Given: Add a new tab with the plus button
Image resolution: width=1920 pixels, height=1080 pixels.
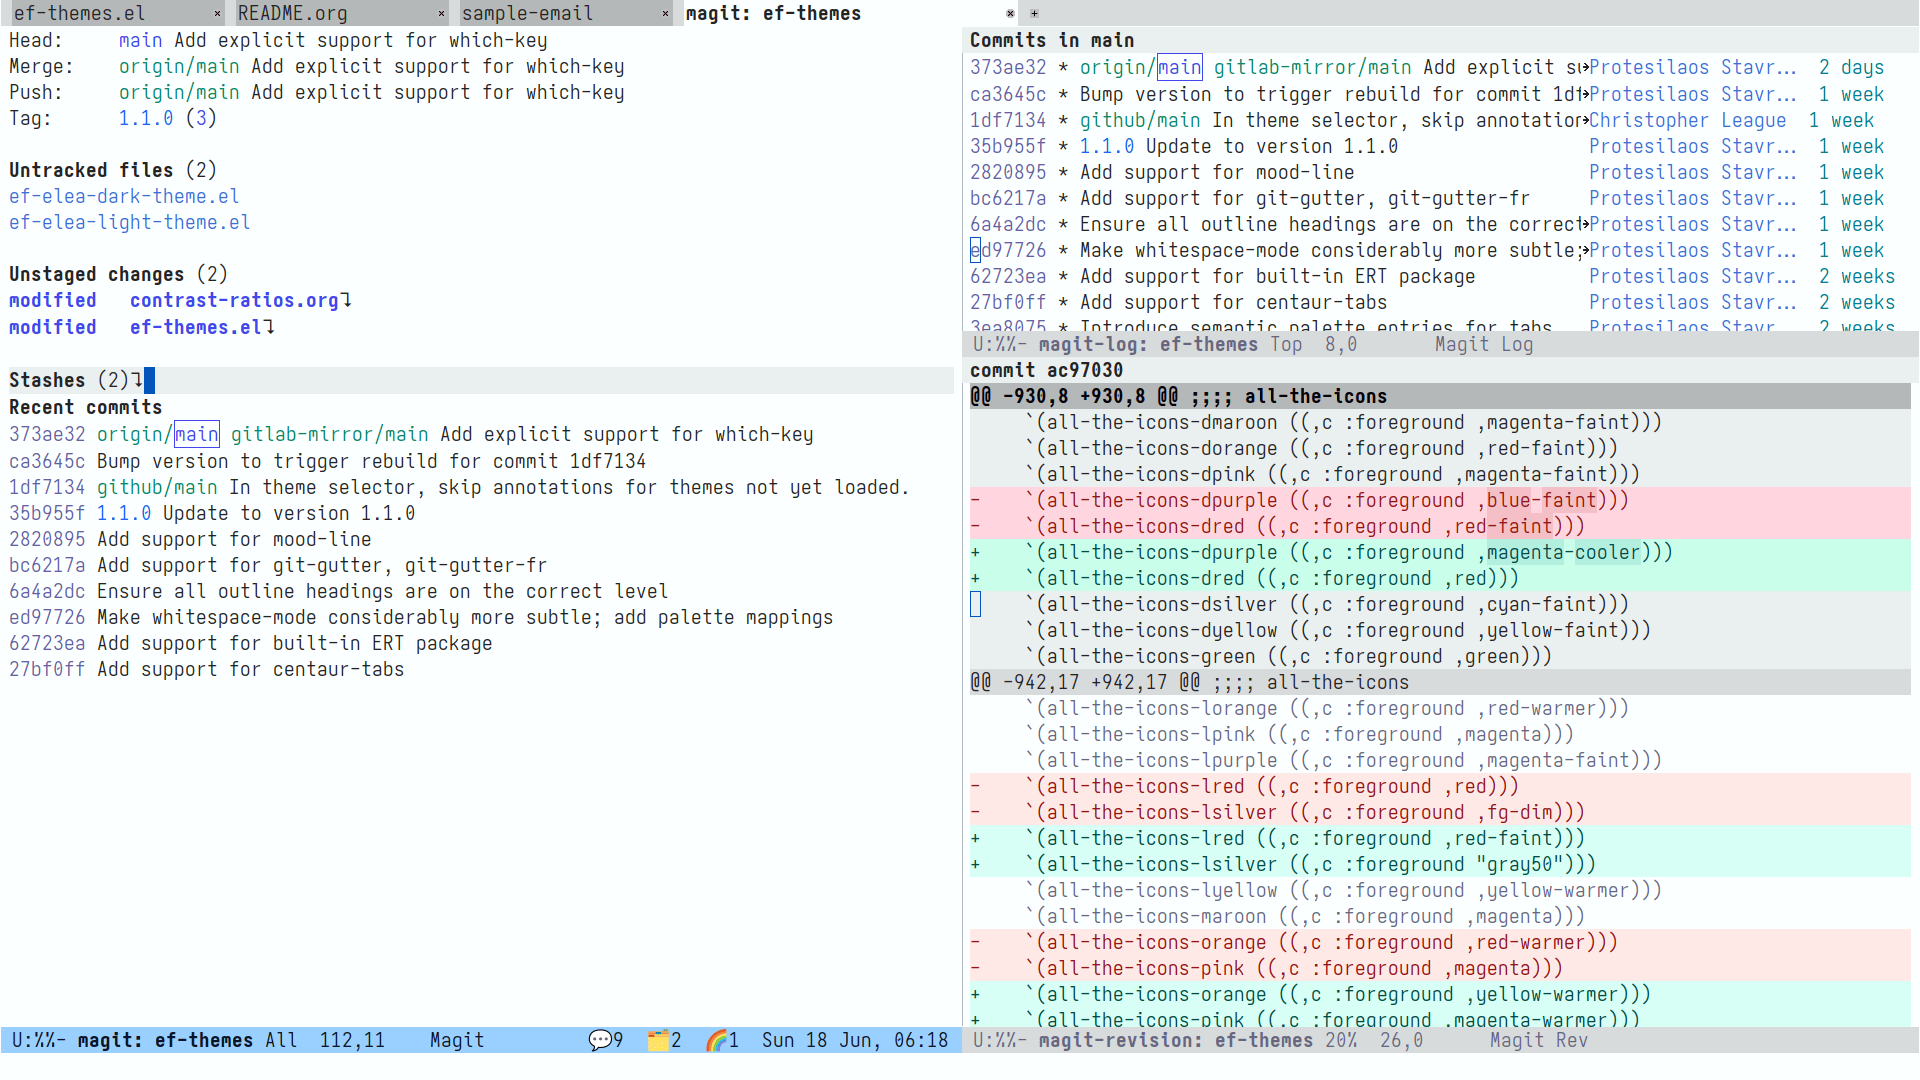Looking at the screenshot, I should (x=1034, y=13).
